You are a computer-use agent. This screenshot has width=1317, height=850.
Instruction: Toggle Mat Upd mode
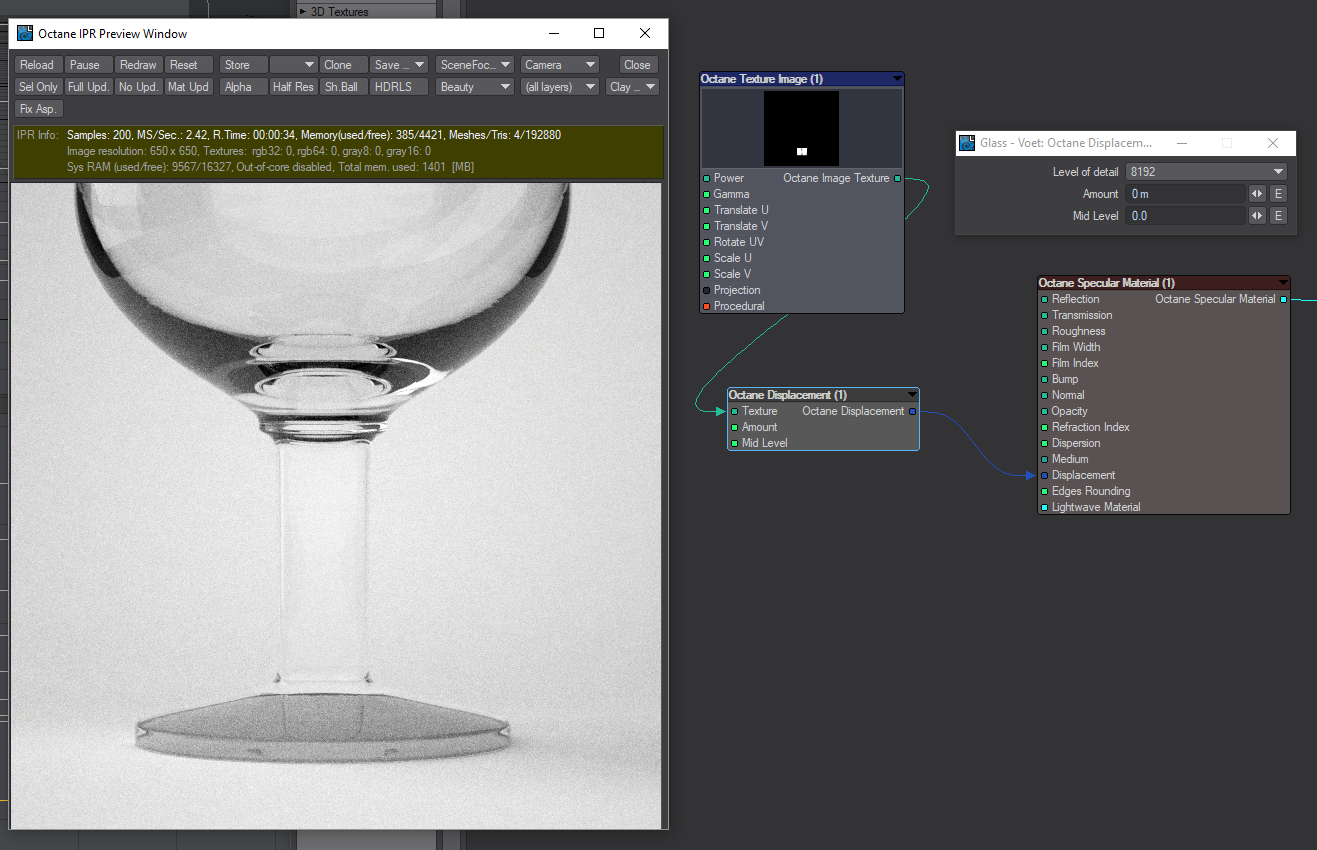tap(188, 87)
